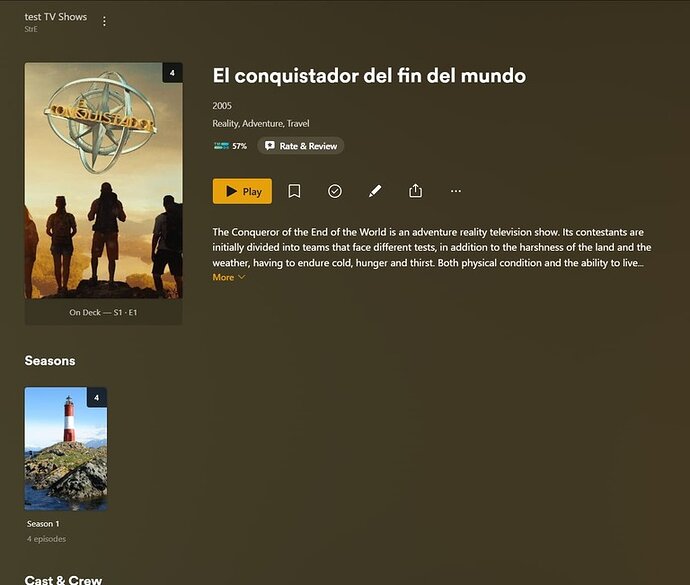Go to test TV Shows library
The image size is (690, 585).
click(x=55, y=17)
